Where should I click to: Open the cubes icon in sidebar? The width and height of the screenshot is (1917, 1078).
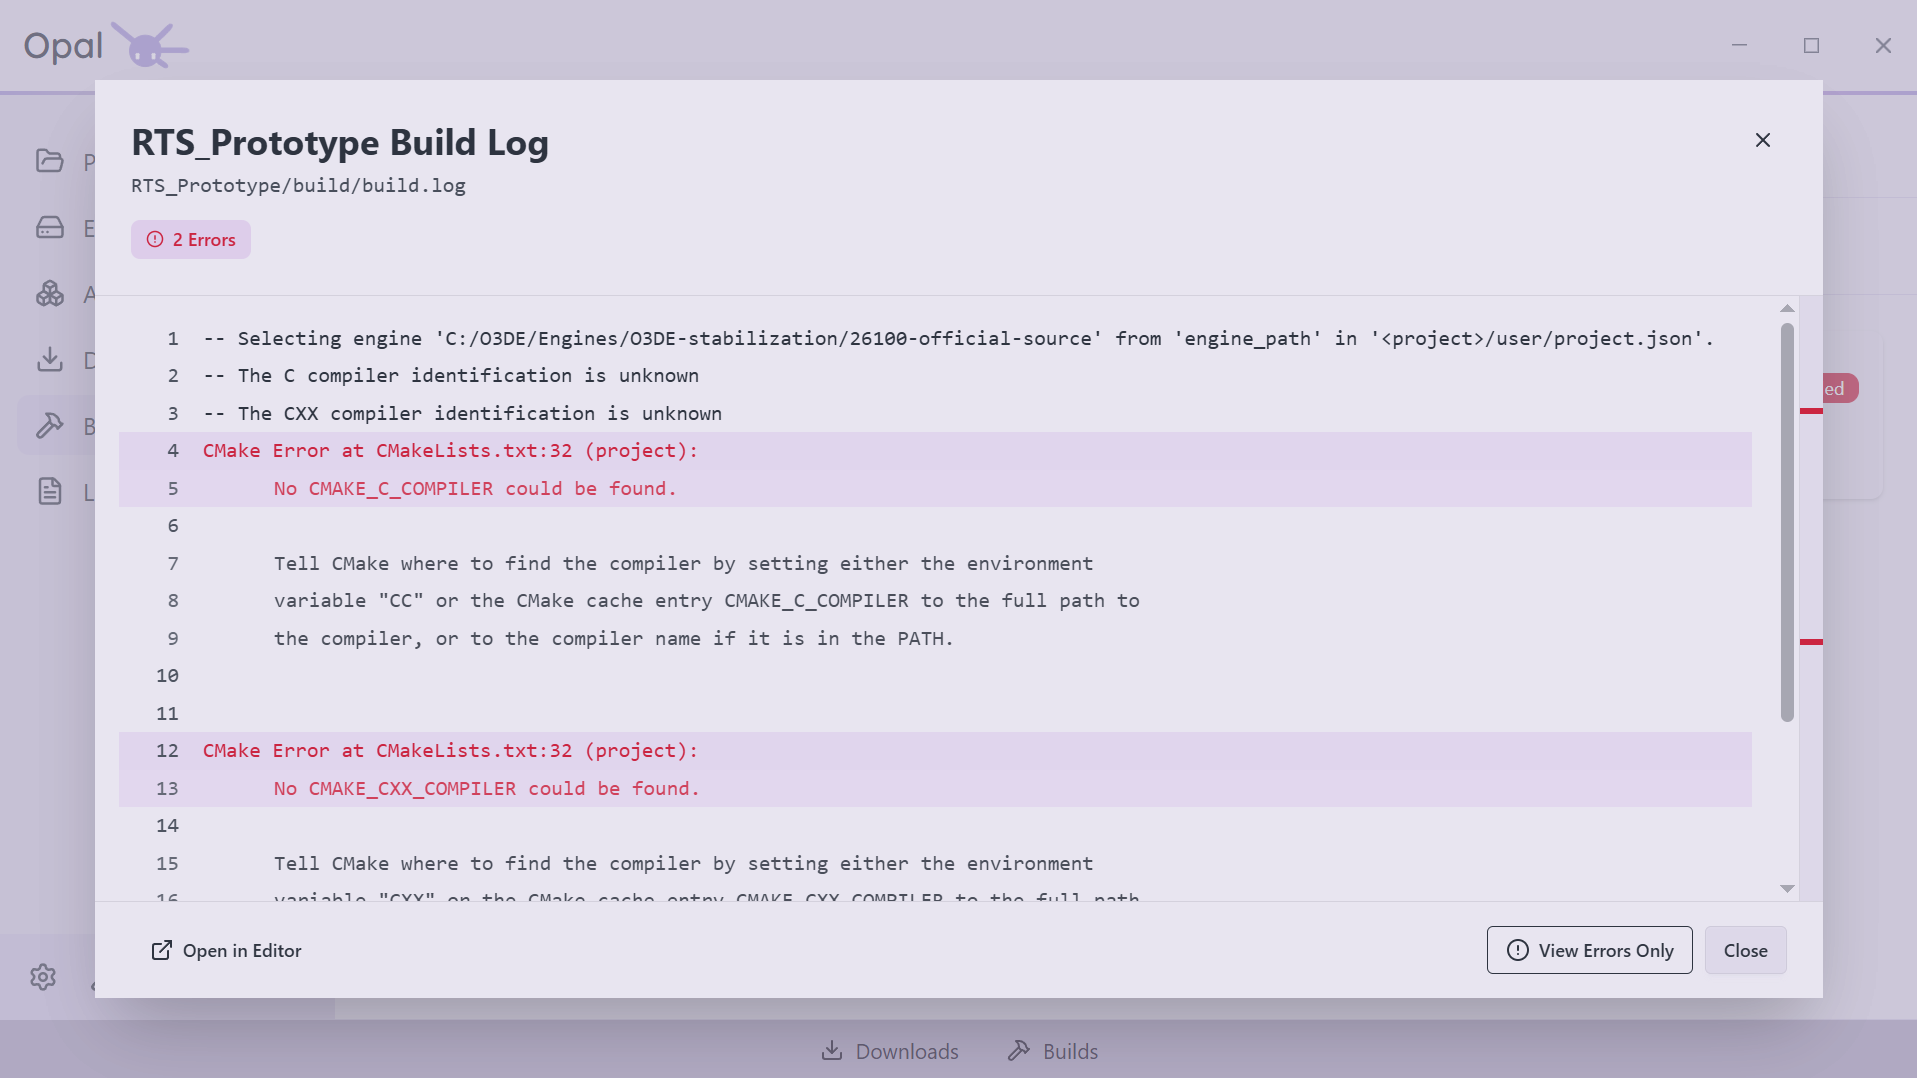click(50, 294)
